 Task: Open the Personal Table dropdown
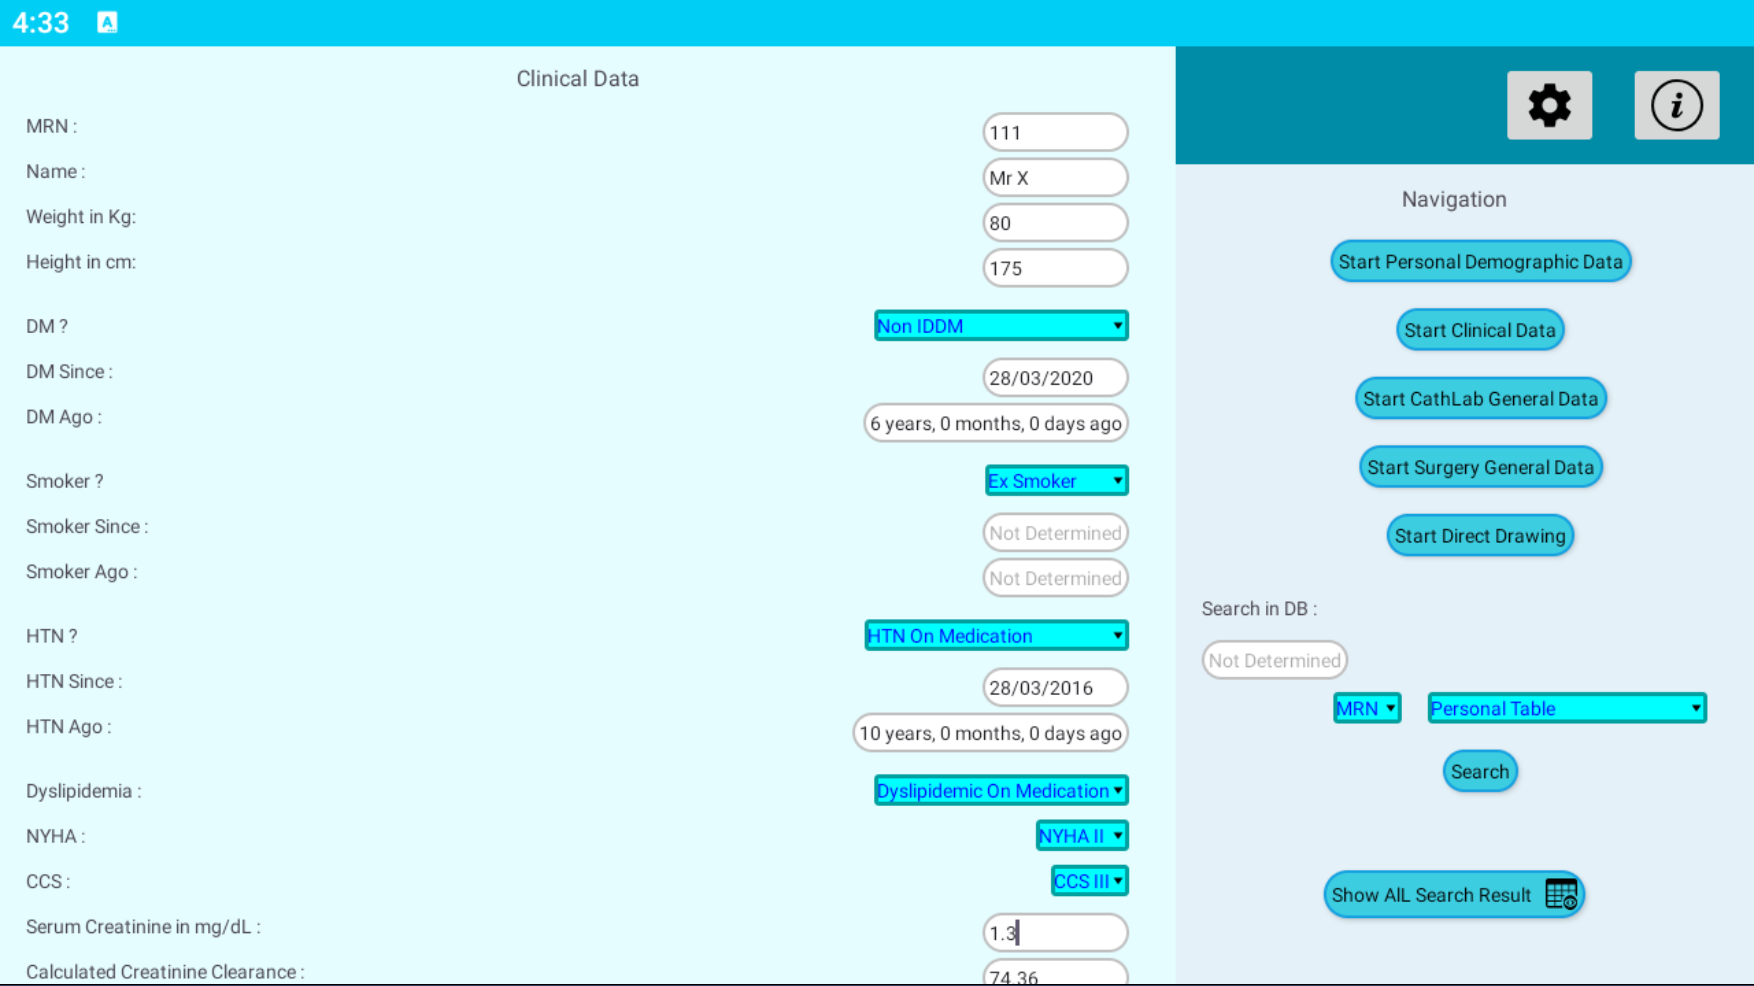pos(1566,708)
